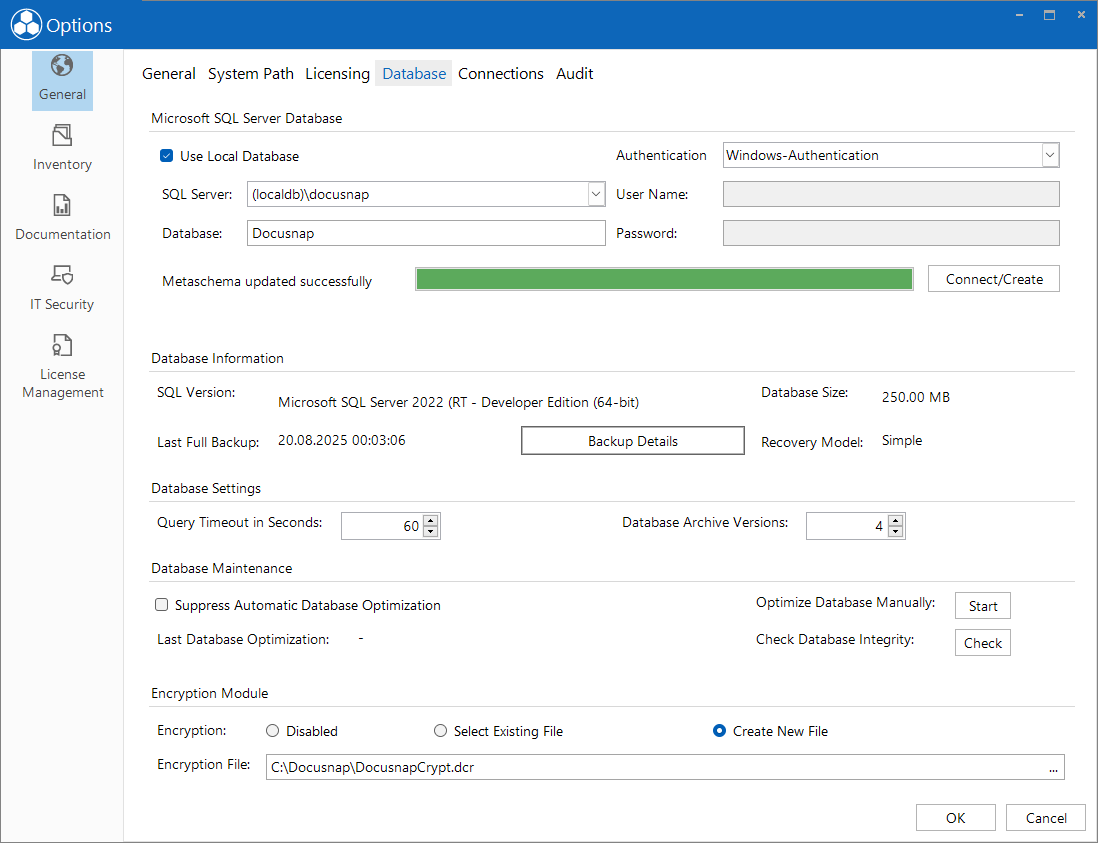Choose Select Existing File encryption option
The image size is (1098, 843).
(x=440, y=731)
